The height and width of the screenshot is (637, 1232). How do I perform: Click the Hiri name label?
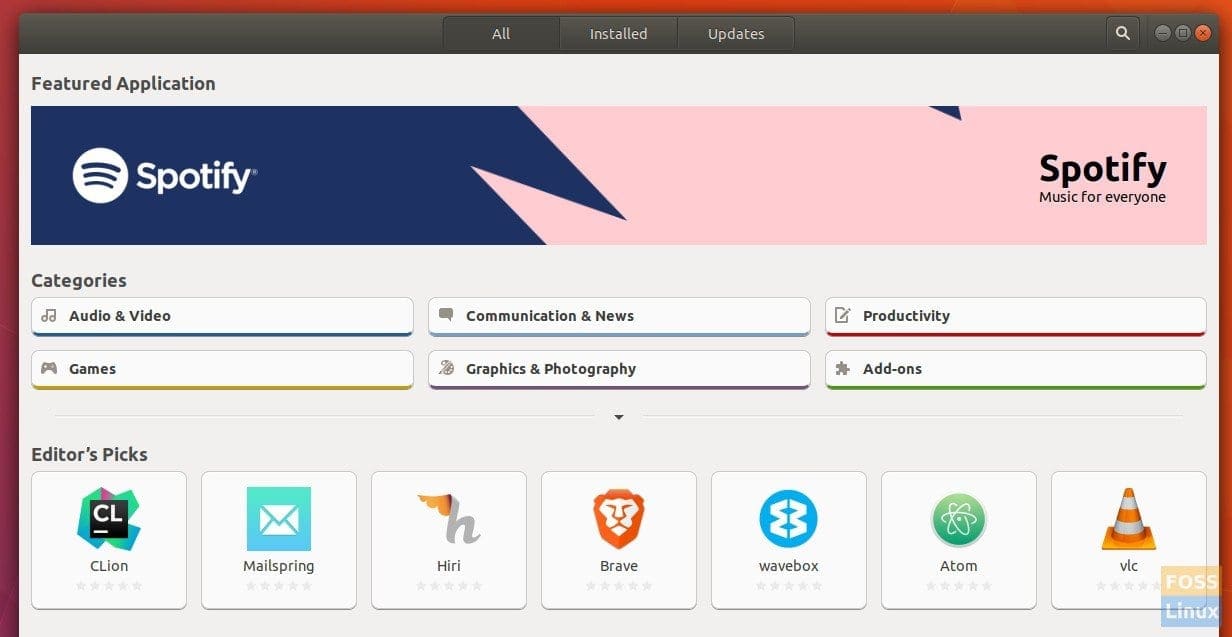coord(449,566)
